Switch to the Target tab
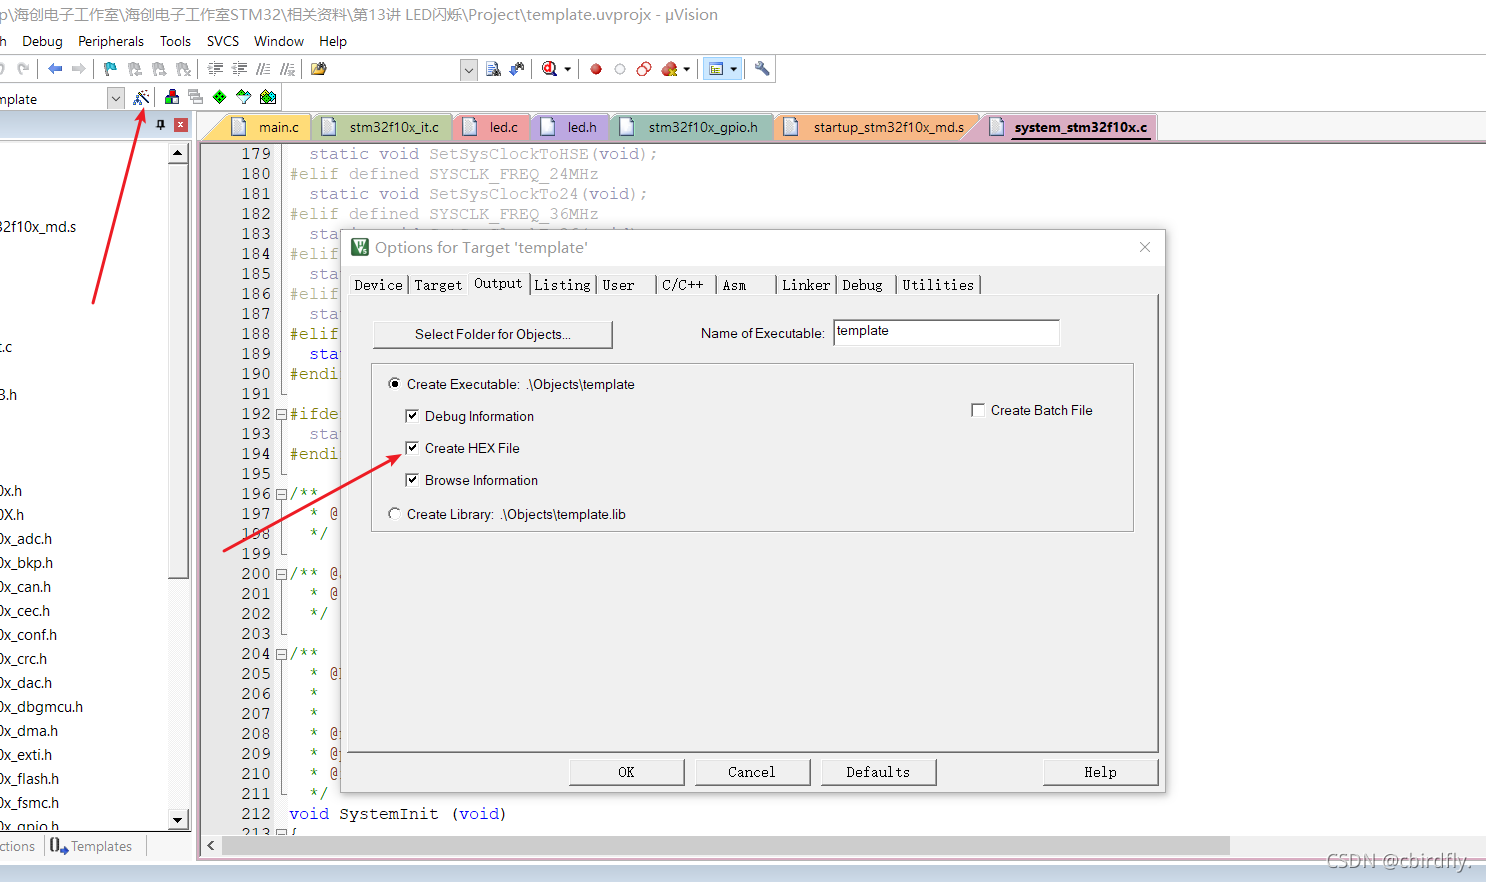1486x882 pixels. point(438,285)
